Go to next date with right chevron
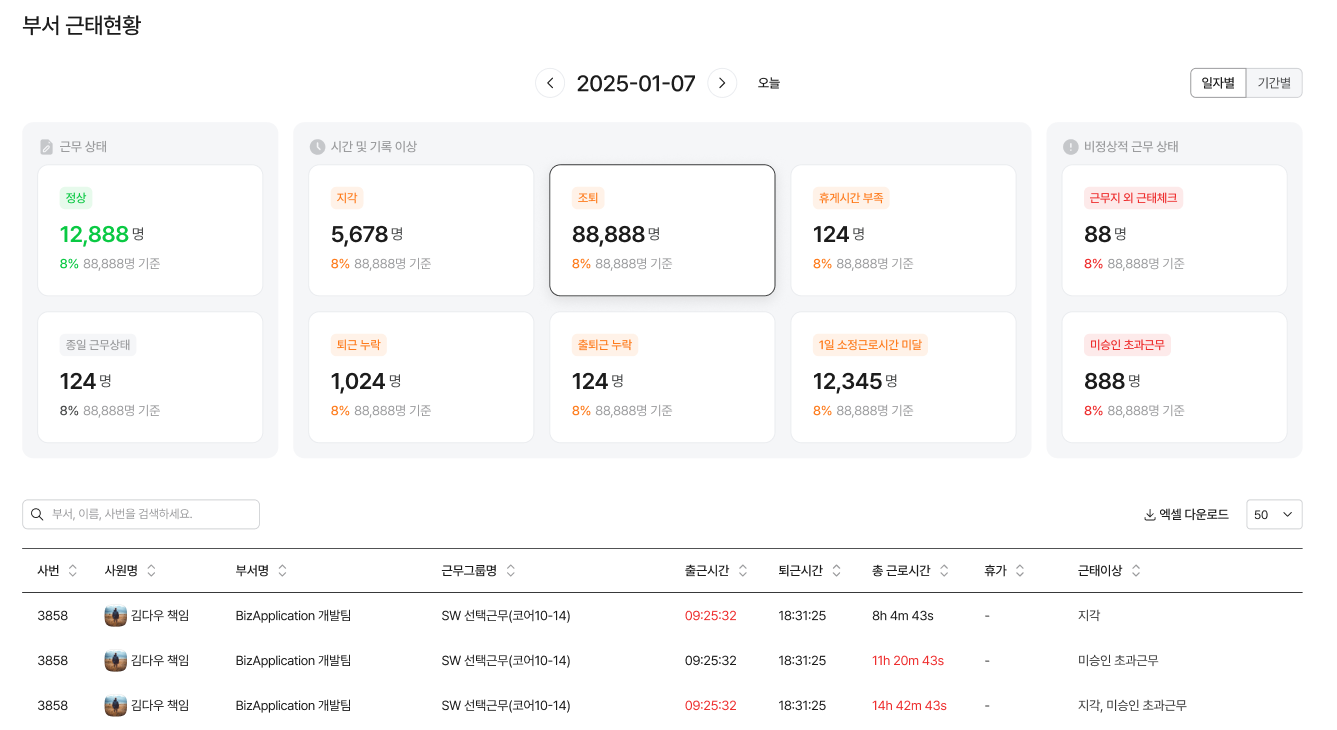The height and width of the screenshot is (730, 1337). [722, 83]
